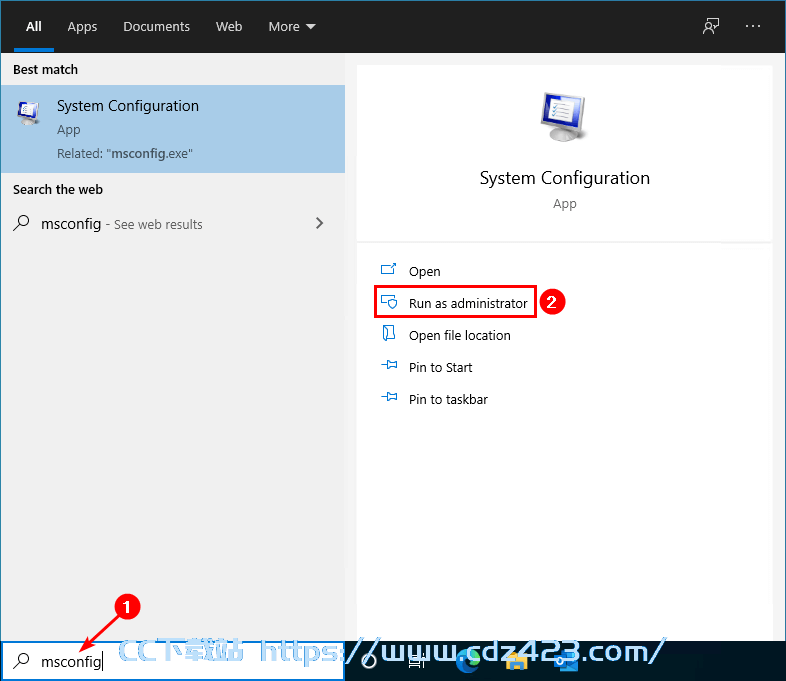Image resolution: width=786 pixels, height=681 pixels.
Task: Click the pin icon beside Pin to Start
Action: pos(389,365)
